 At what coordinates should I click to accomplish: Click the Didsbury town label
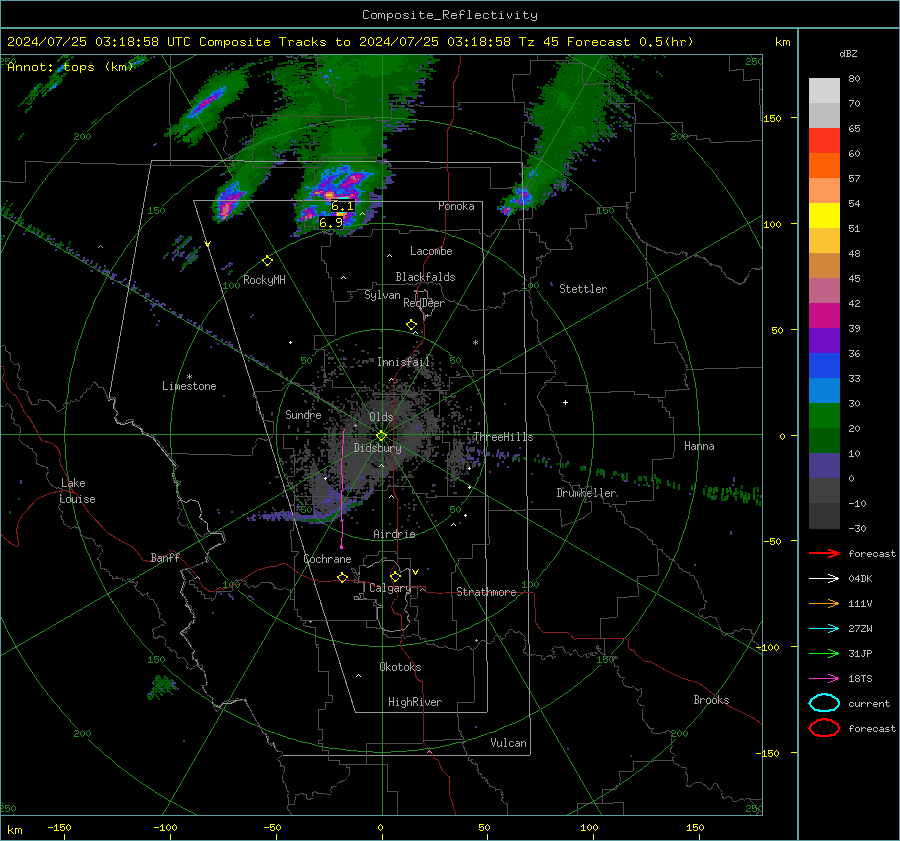(377, 448)
